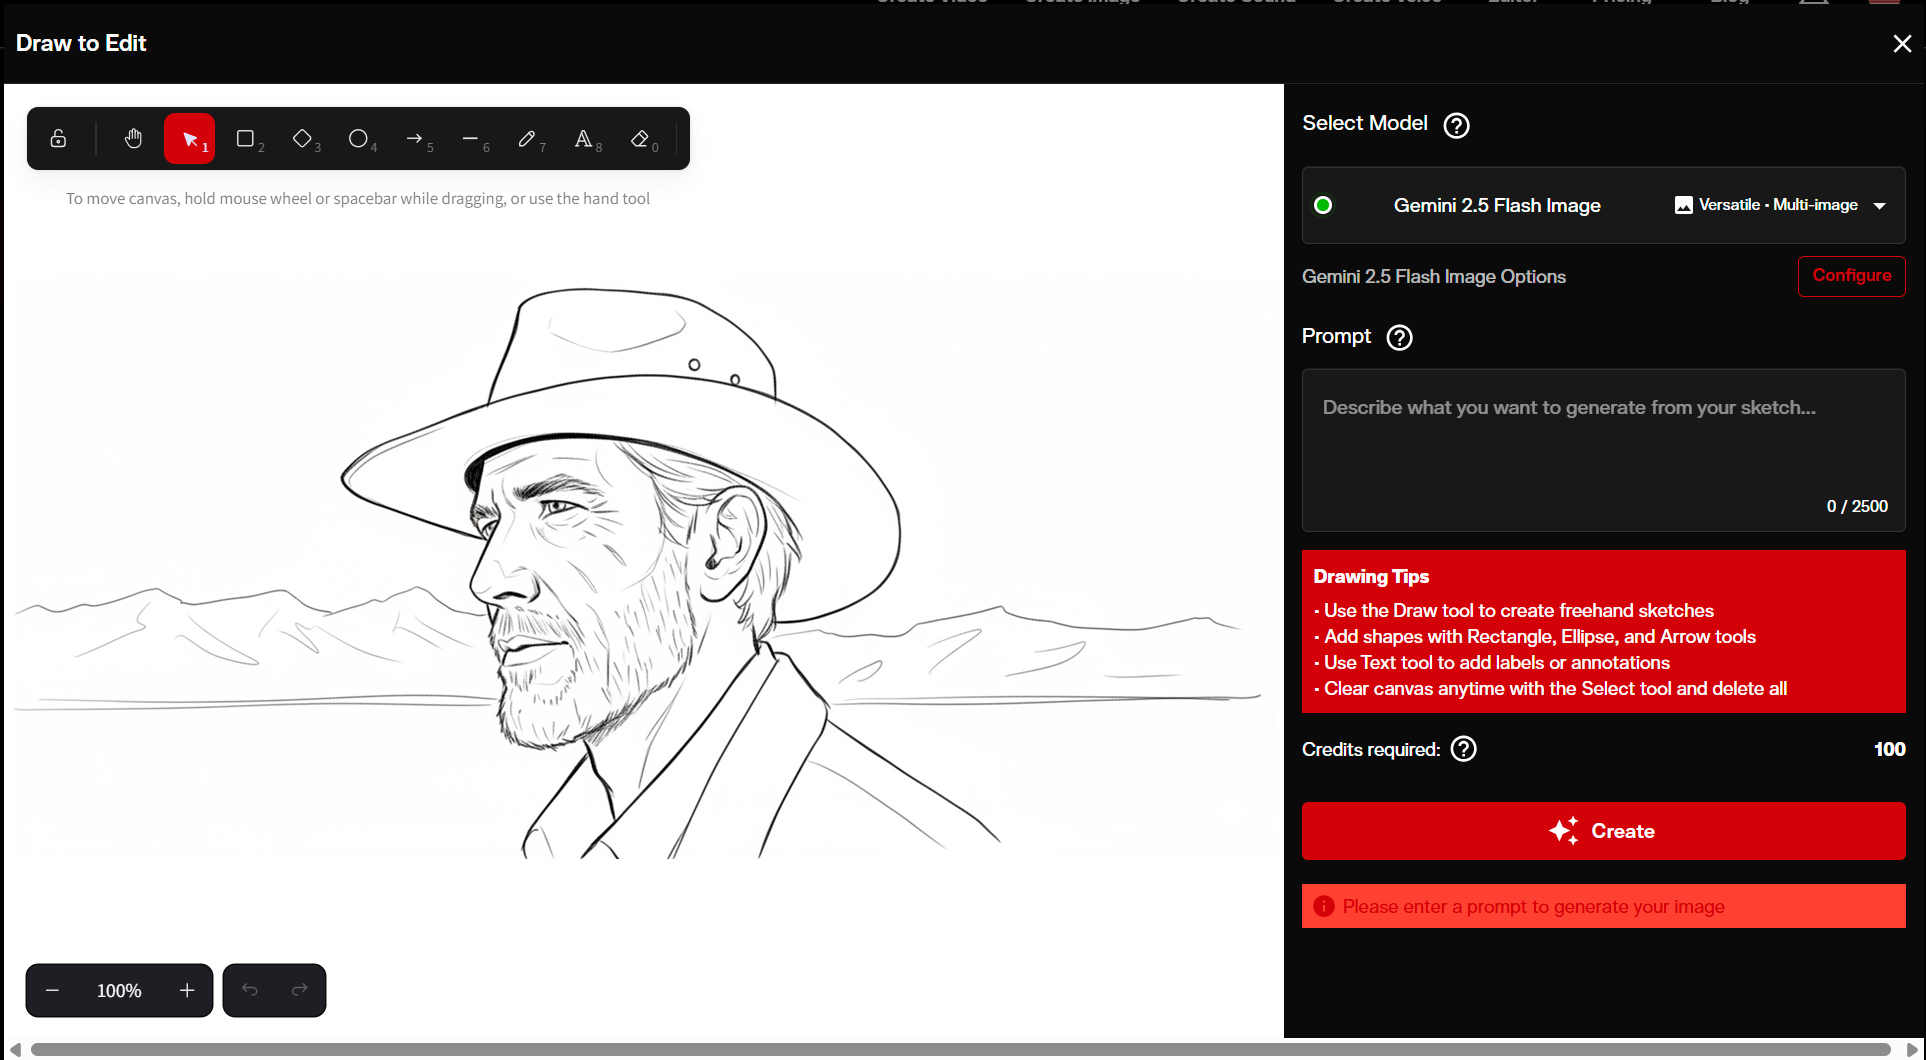1926x1060 pixels.
Task: Select the Eraser tool
Action: point(641,138)
